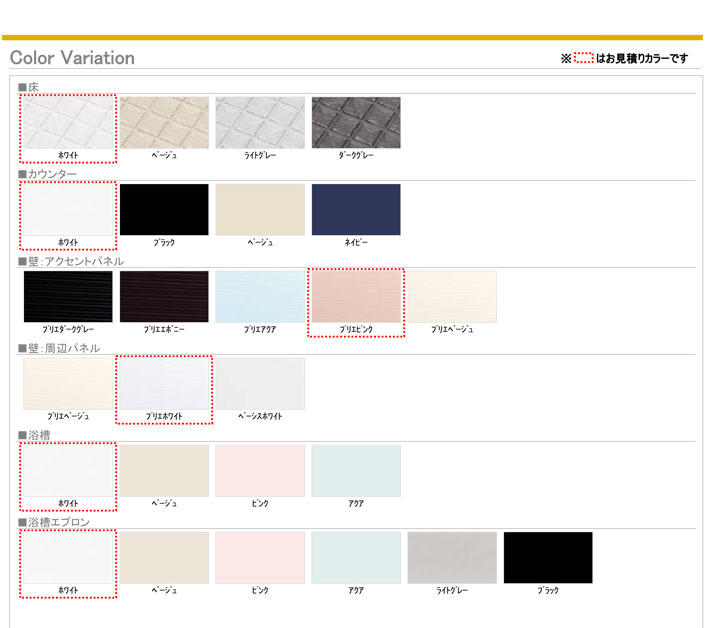Select the pink accent panel swatch

point(356,297)
